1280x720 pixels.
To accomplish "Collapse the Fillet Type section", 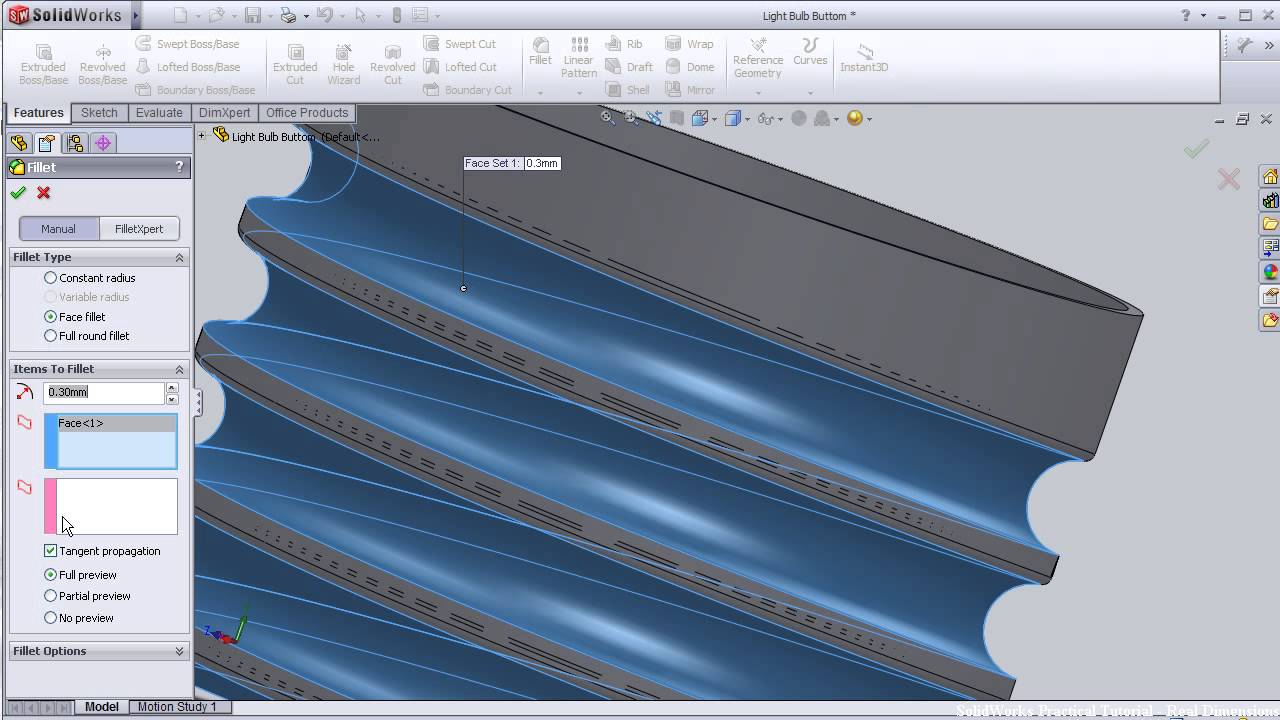I will pos(180,258).
